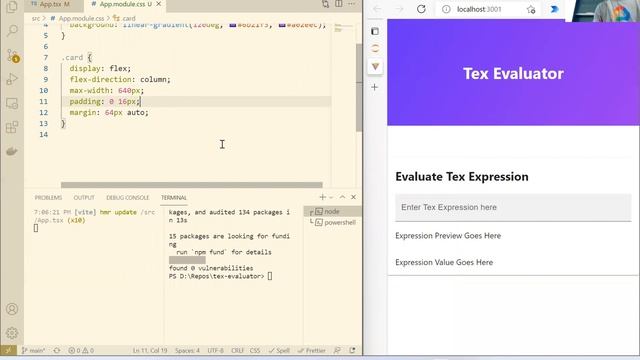Image resolution: width=640 pixels, height=360 pixels.
Task: Click the #a62eec color swatch in gradient line
Action: (282, 25)
